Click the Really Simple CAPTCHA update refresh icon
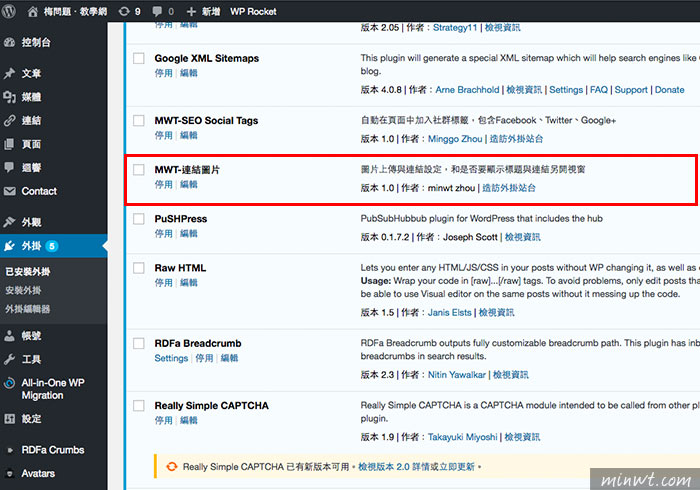The width and height of the screenshot is (700, 490). point(172,467)
